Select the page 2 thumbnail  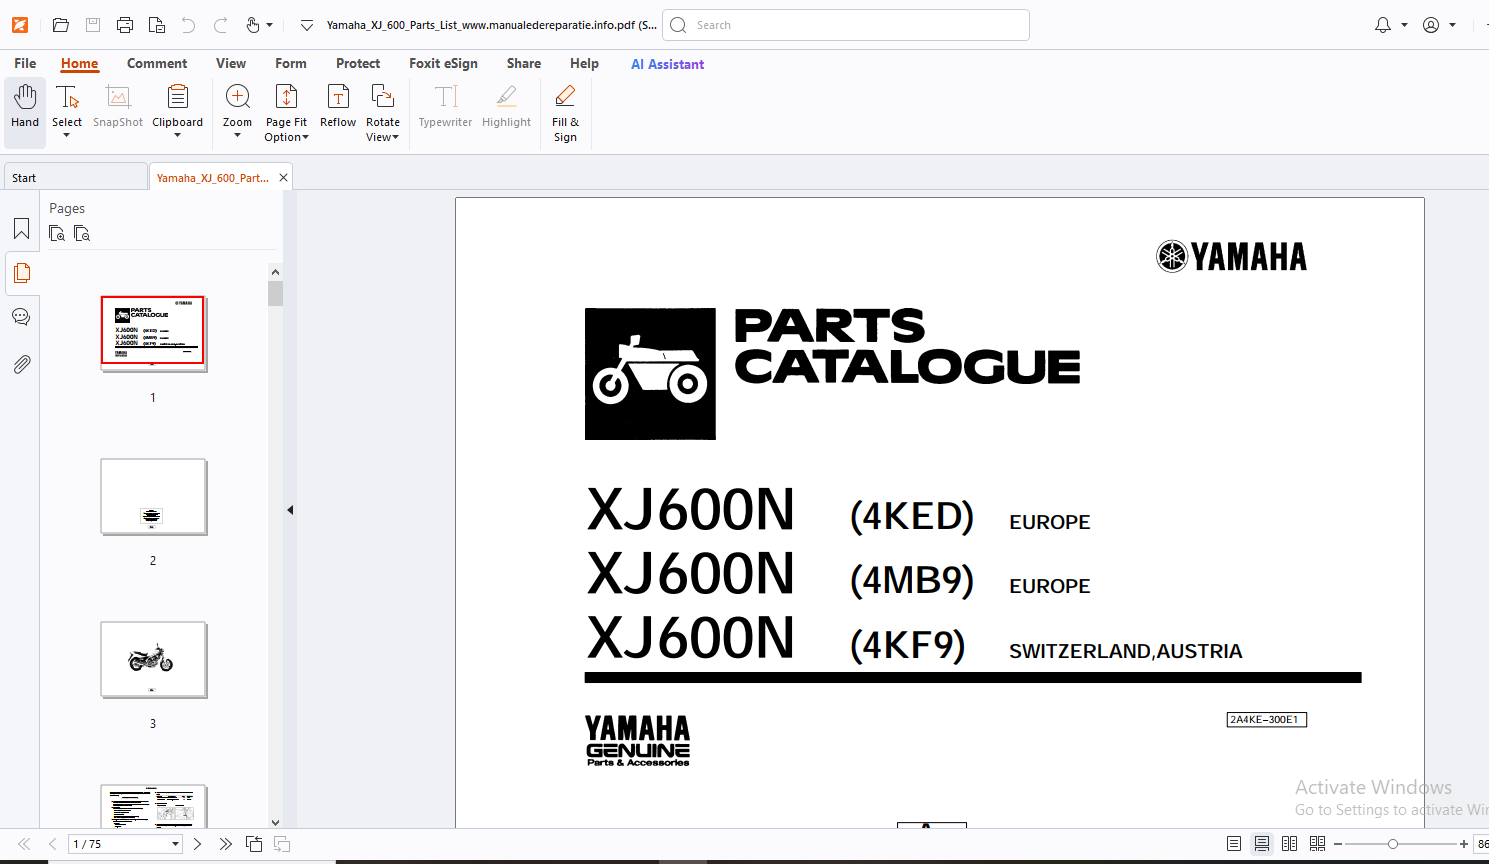(153, 496)
